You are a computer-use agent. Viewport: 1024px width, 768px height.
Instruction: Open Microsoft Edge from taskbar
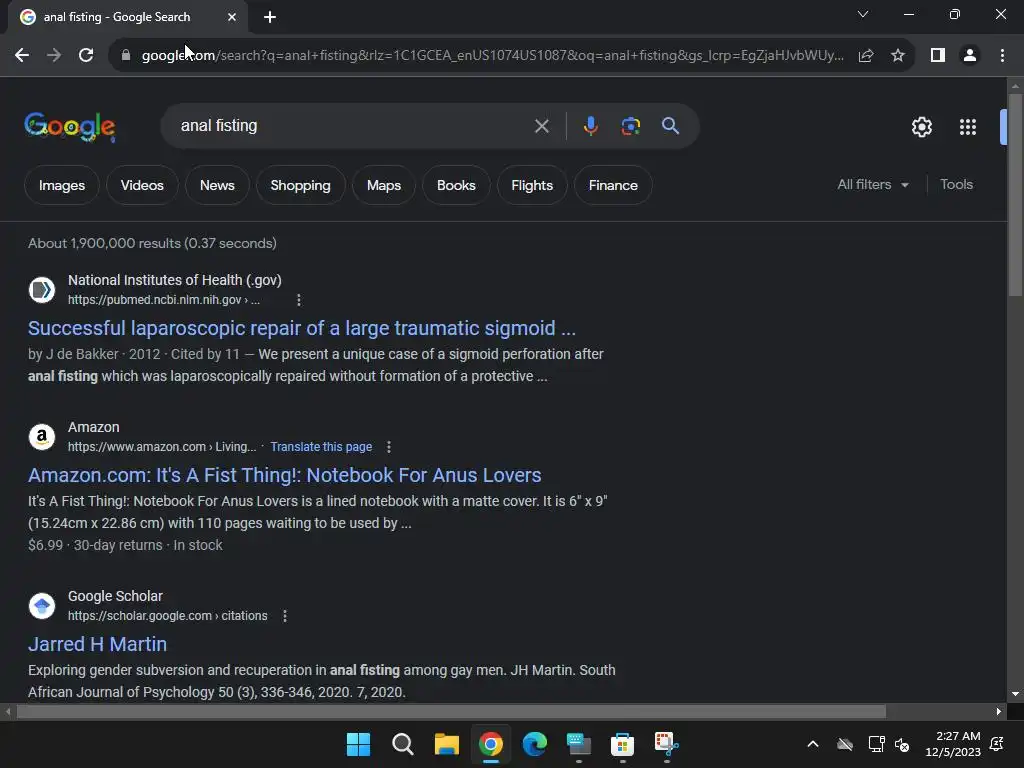coord(535,744)
